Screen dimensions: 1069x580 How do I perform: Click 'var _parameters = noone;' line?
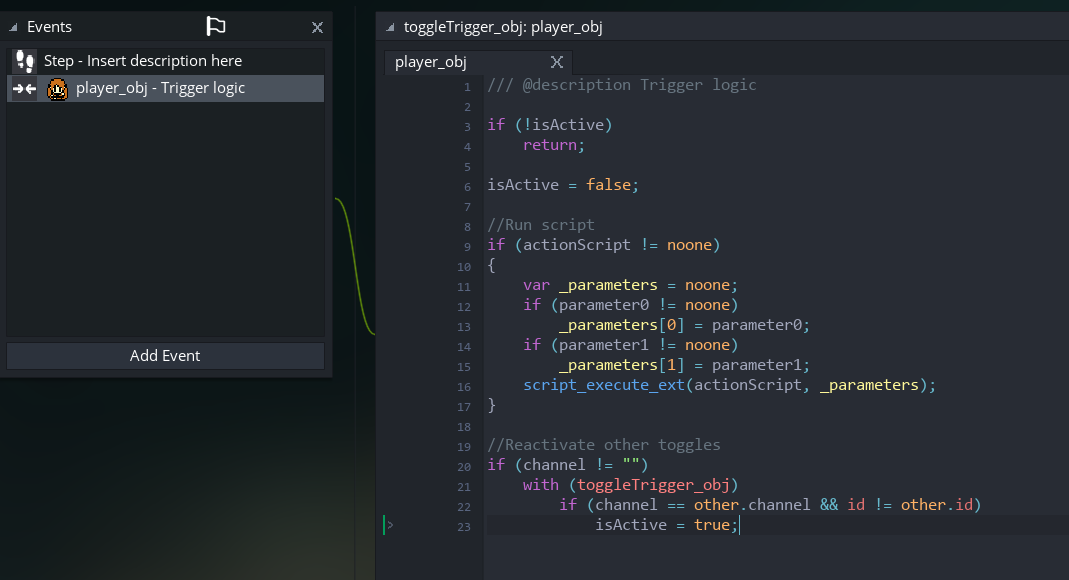click(x=630, y=285)
